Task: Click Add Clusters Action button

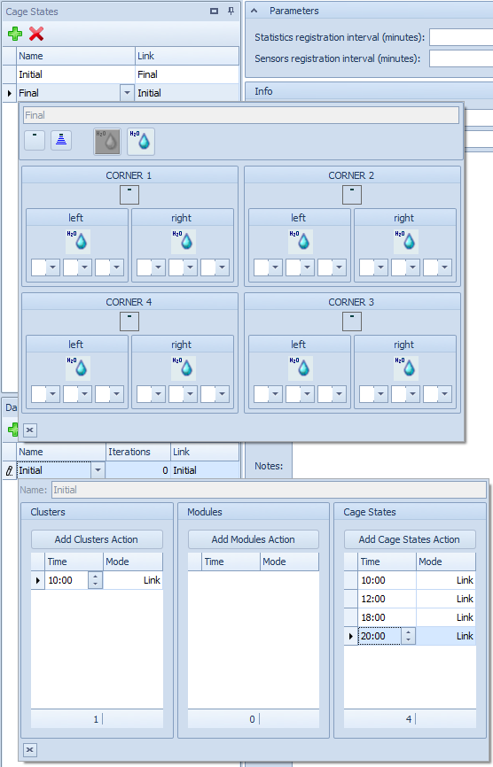Action: pyautogui.click(x=97, y=540)
